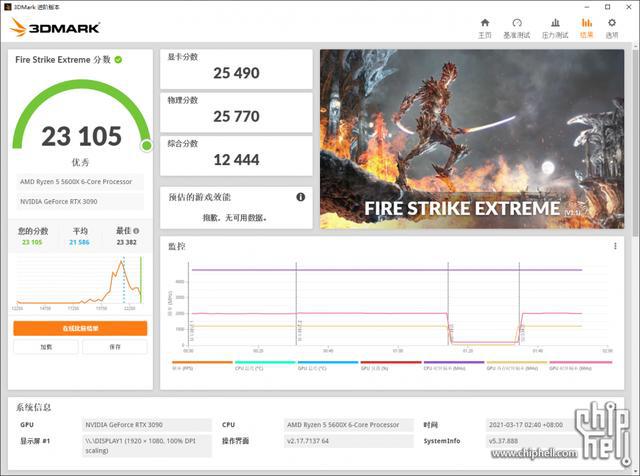Toggle the purple CPU clock frequency legend

point(453,365)
